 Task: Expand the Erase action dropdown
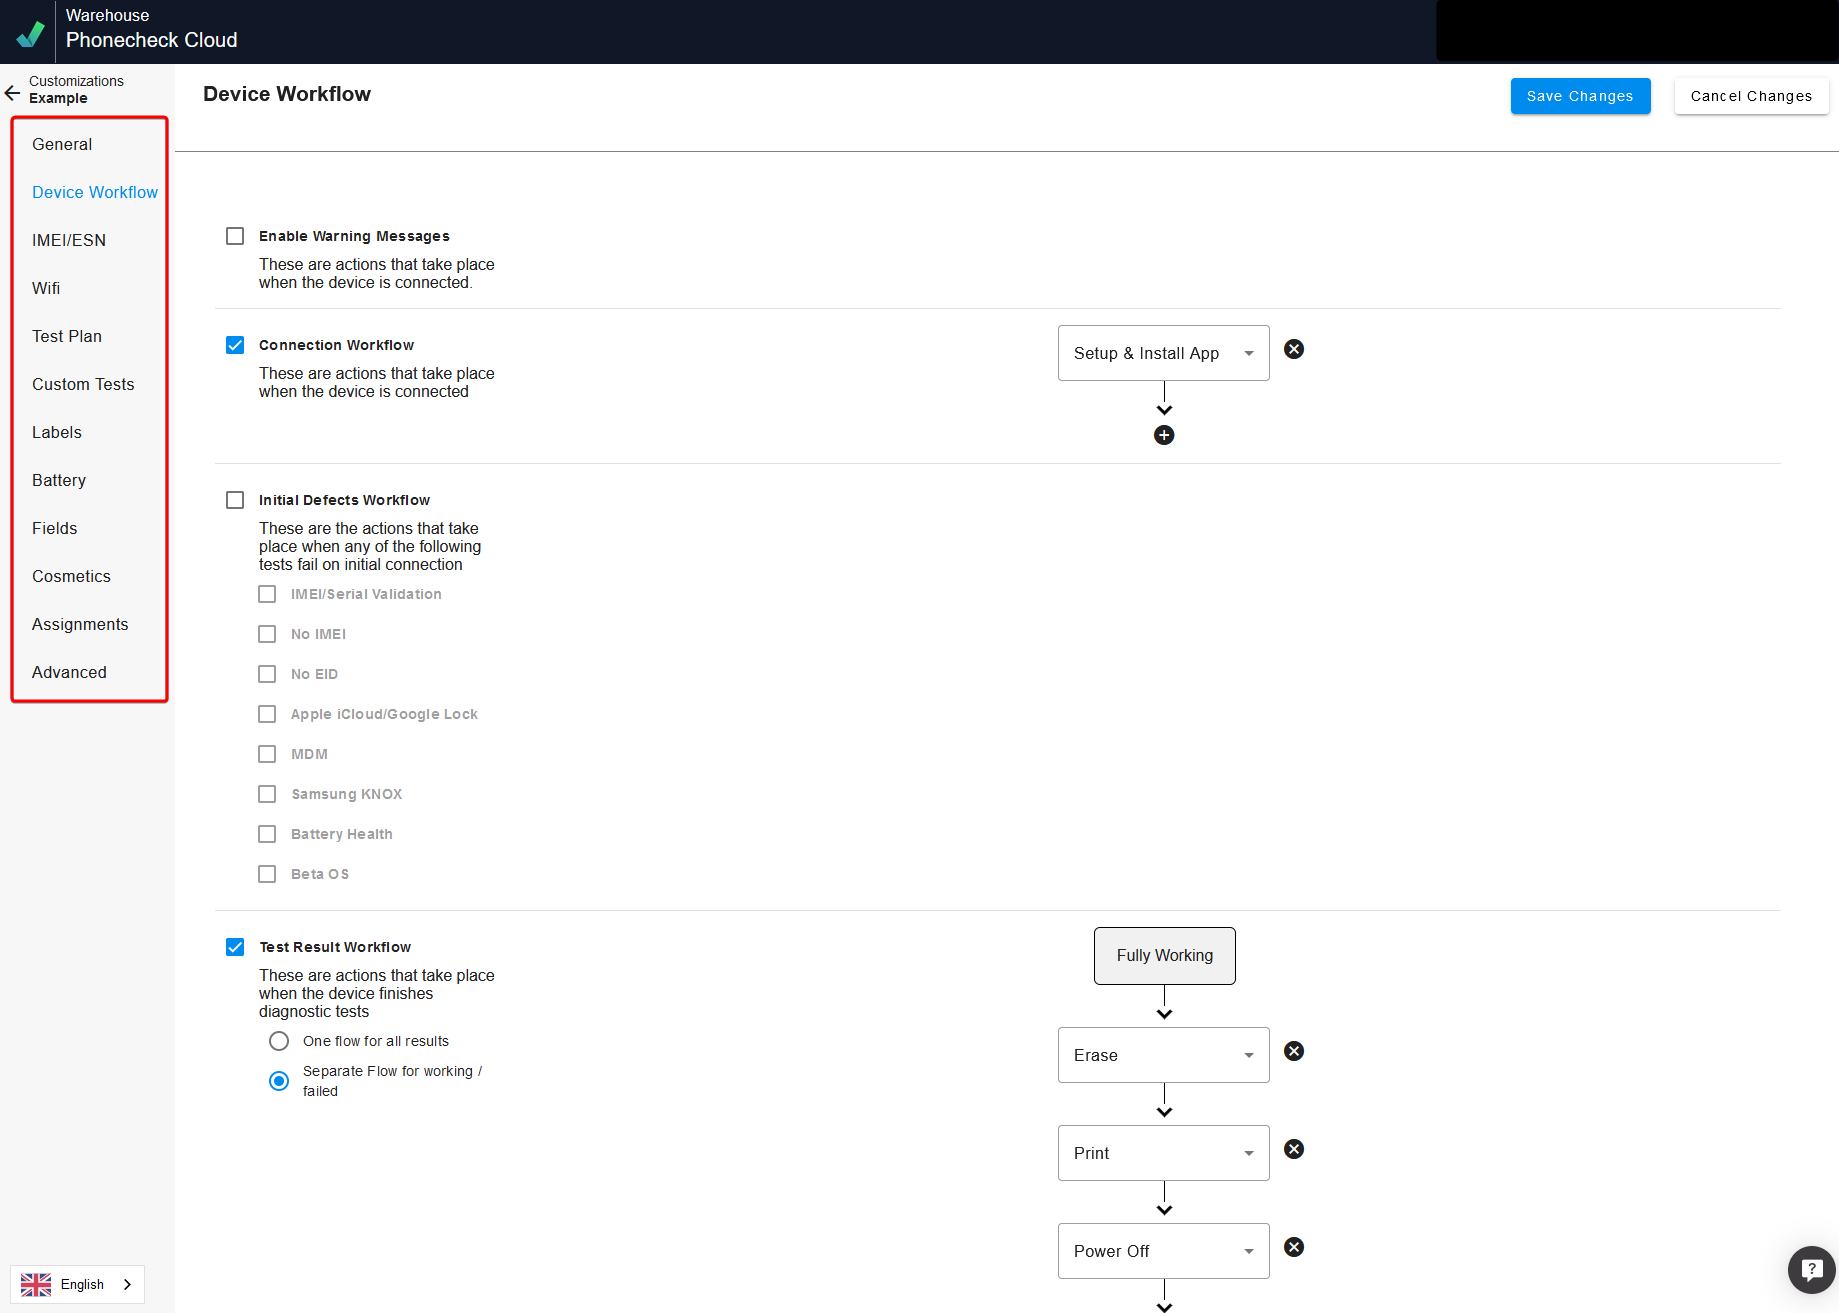click(1163, 1055)
